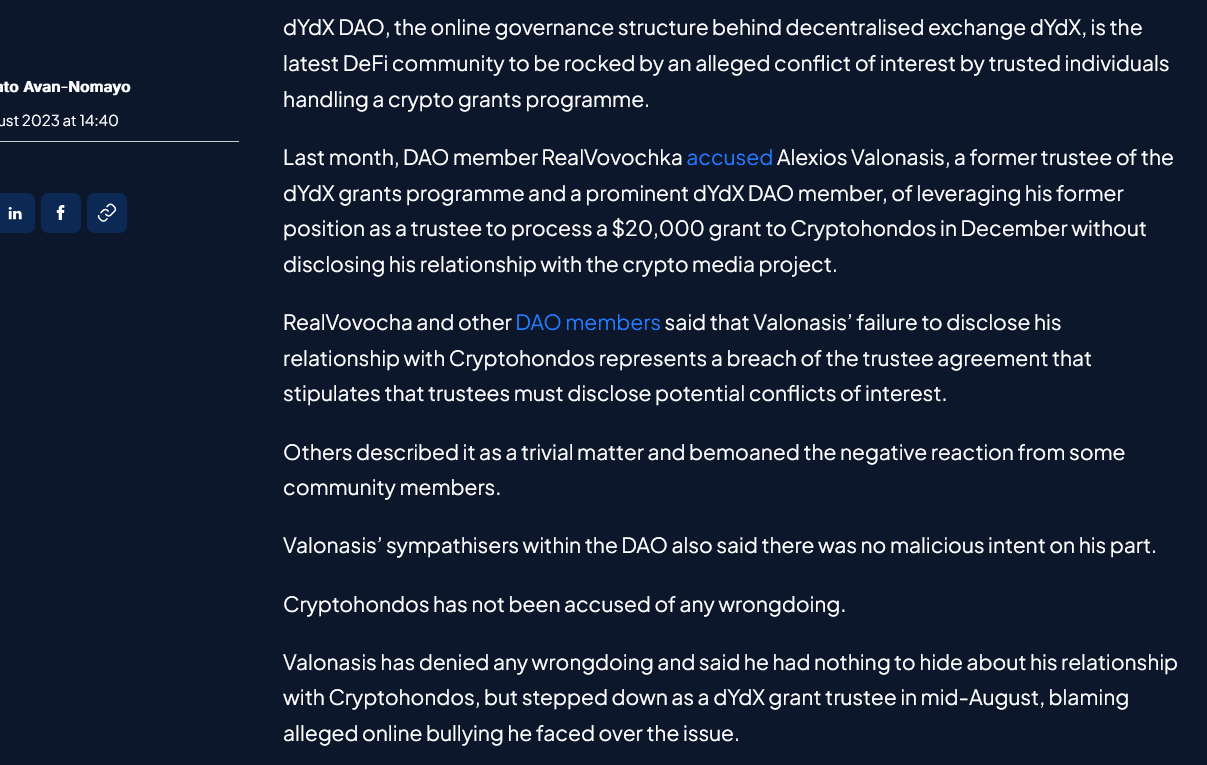Click the sentence about Valonasis' sympathisers

[x=719, y=546]
